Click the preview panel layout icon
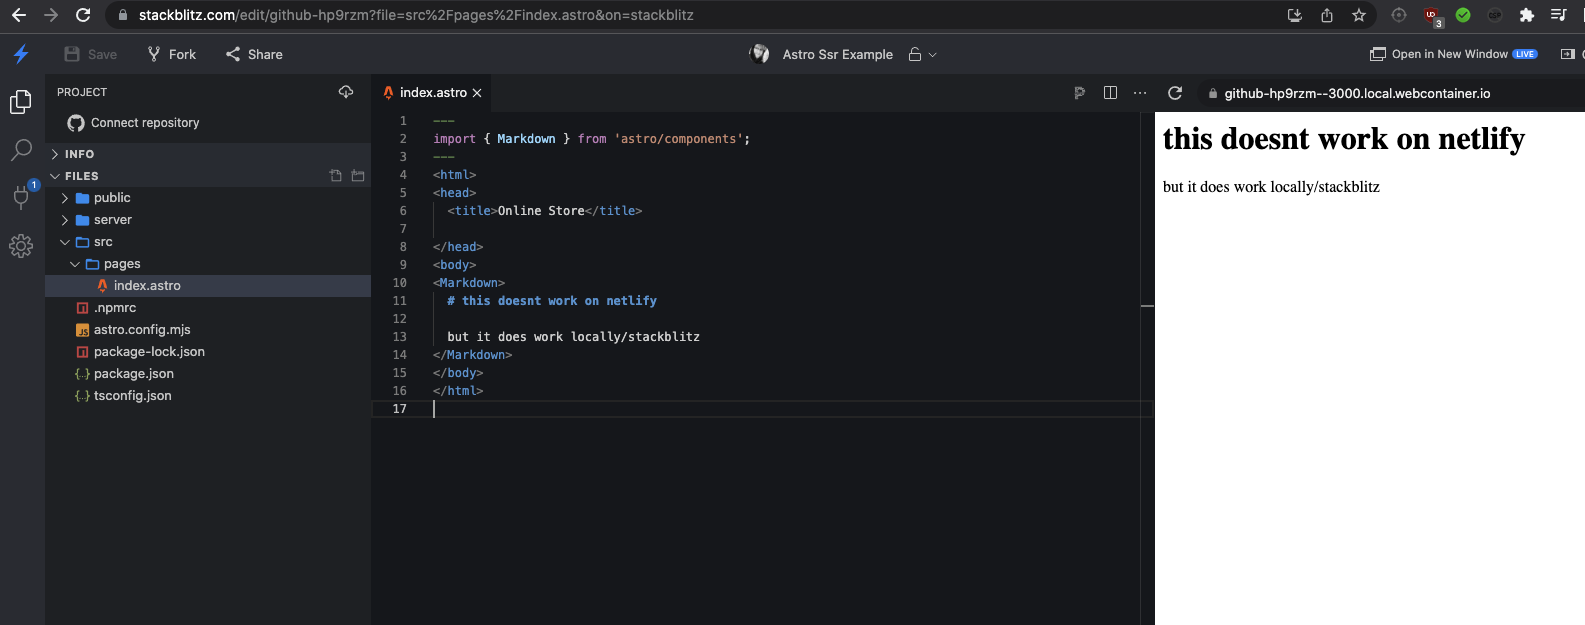The width and height of the screenshot is (1585, 625). 1568,54
